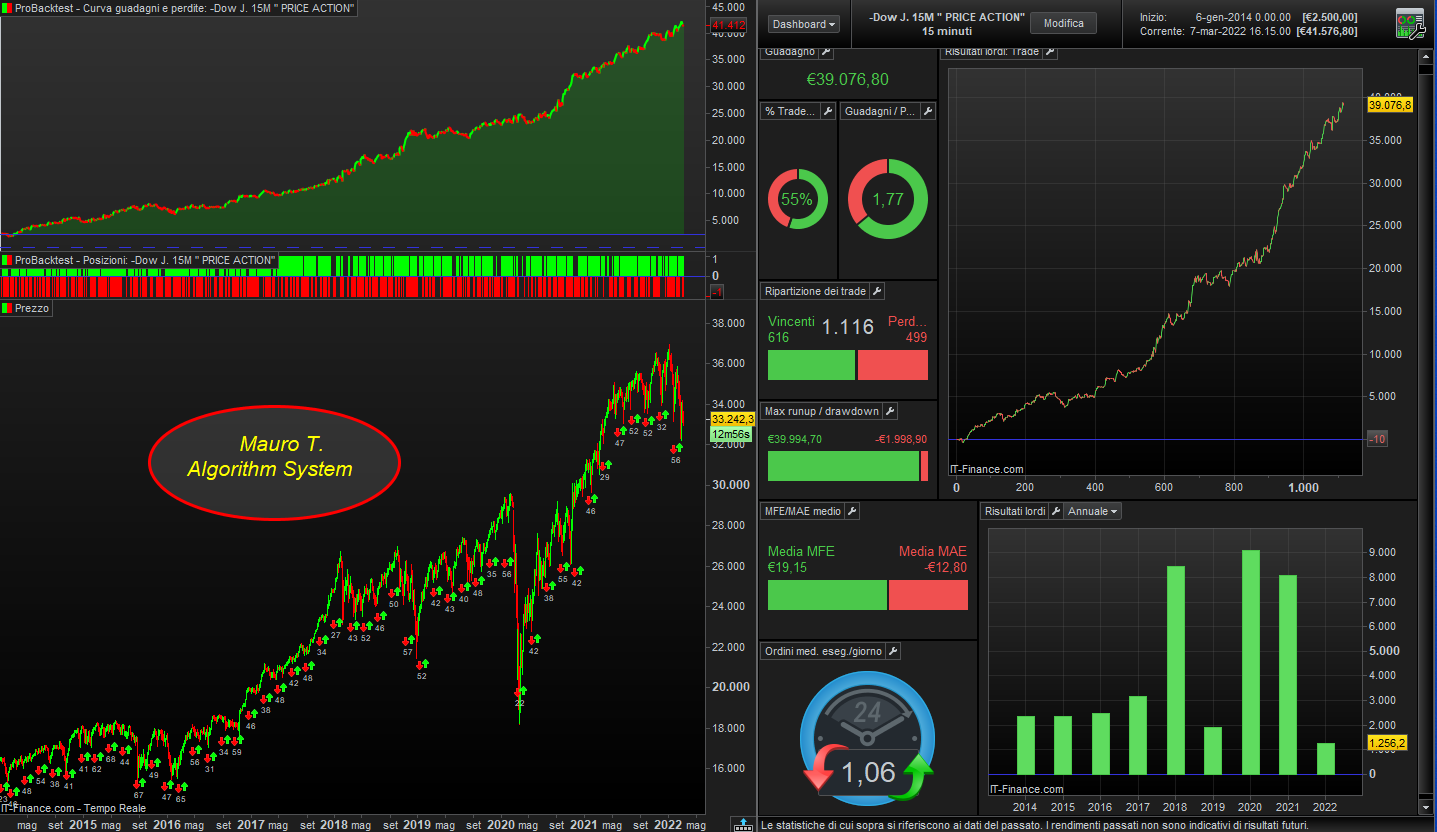Click the -€1.998,90 max drawdown value

(x=900, y=439)
